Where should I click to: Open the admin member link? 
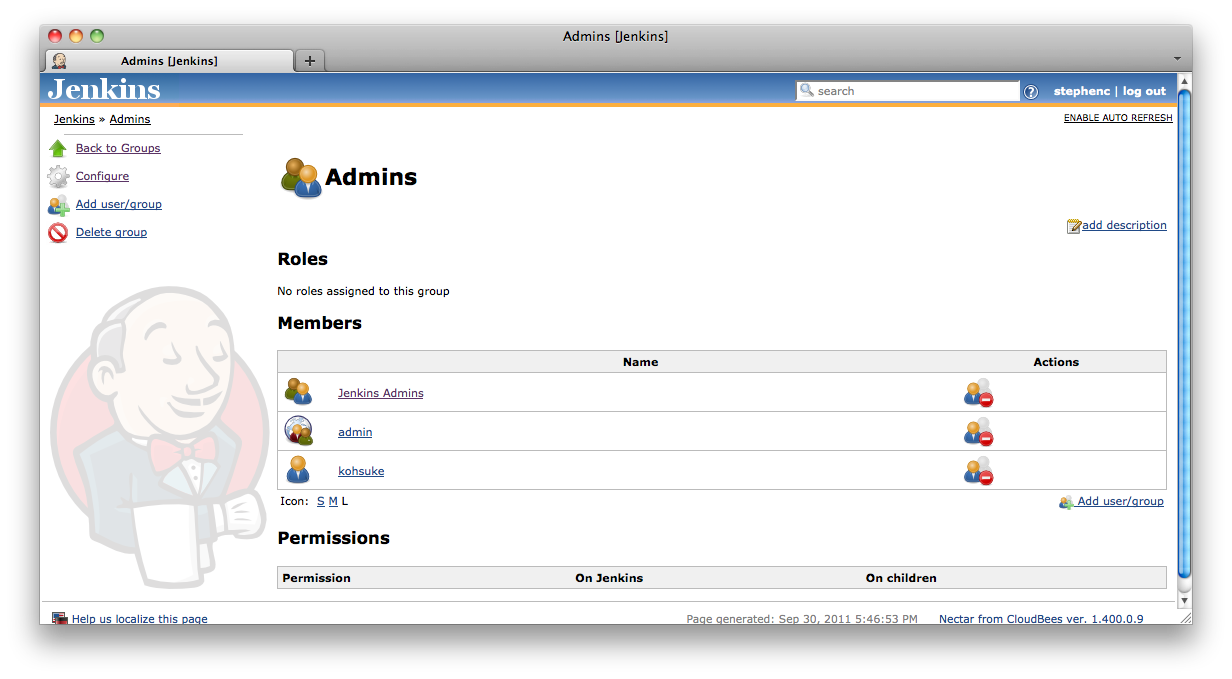tap(355, 432)
